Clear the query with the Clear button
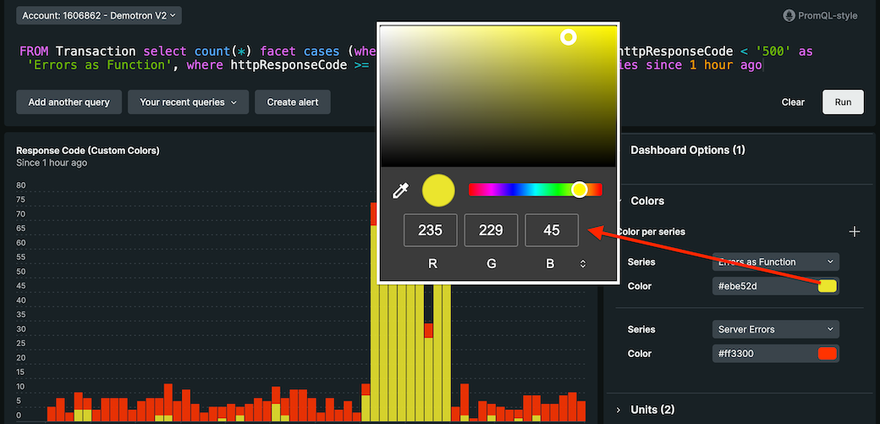Image resolution: width=880 pixels, height=424 pixels. (792, 102)
